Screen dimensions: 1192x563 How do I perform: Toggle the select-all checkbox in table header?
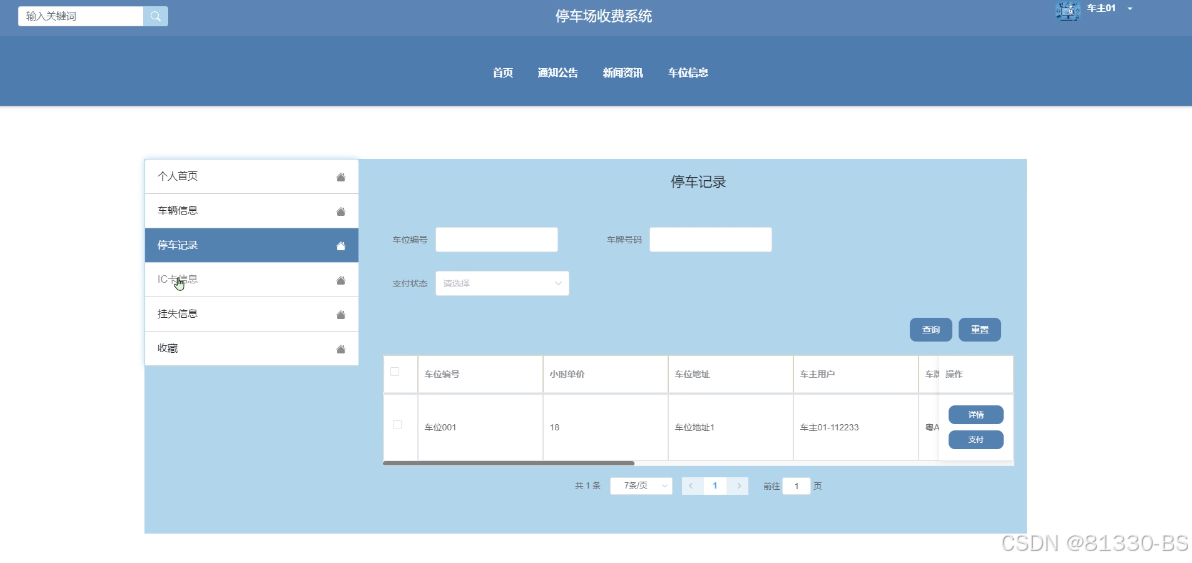pos(395,372)
